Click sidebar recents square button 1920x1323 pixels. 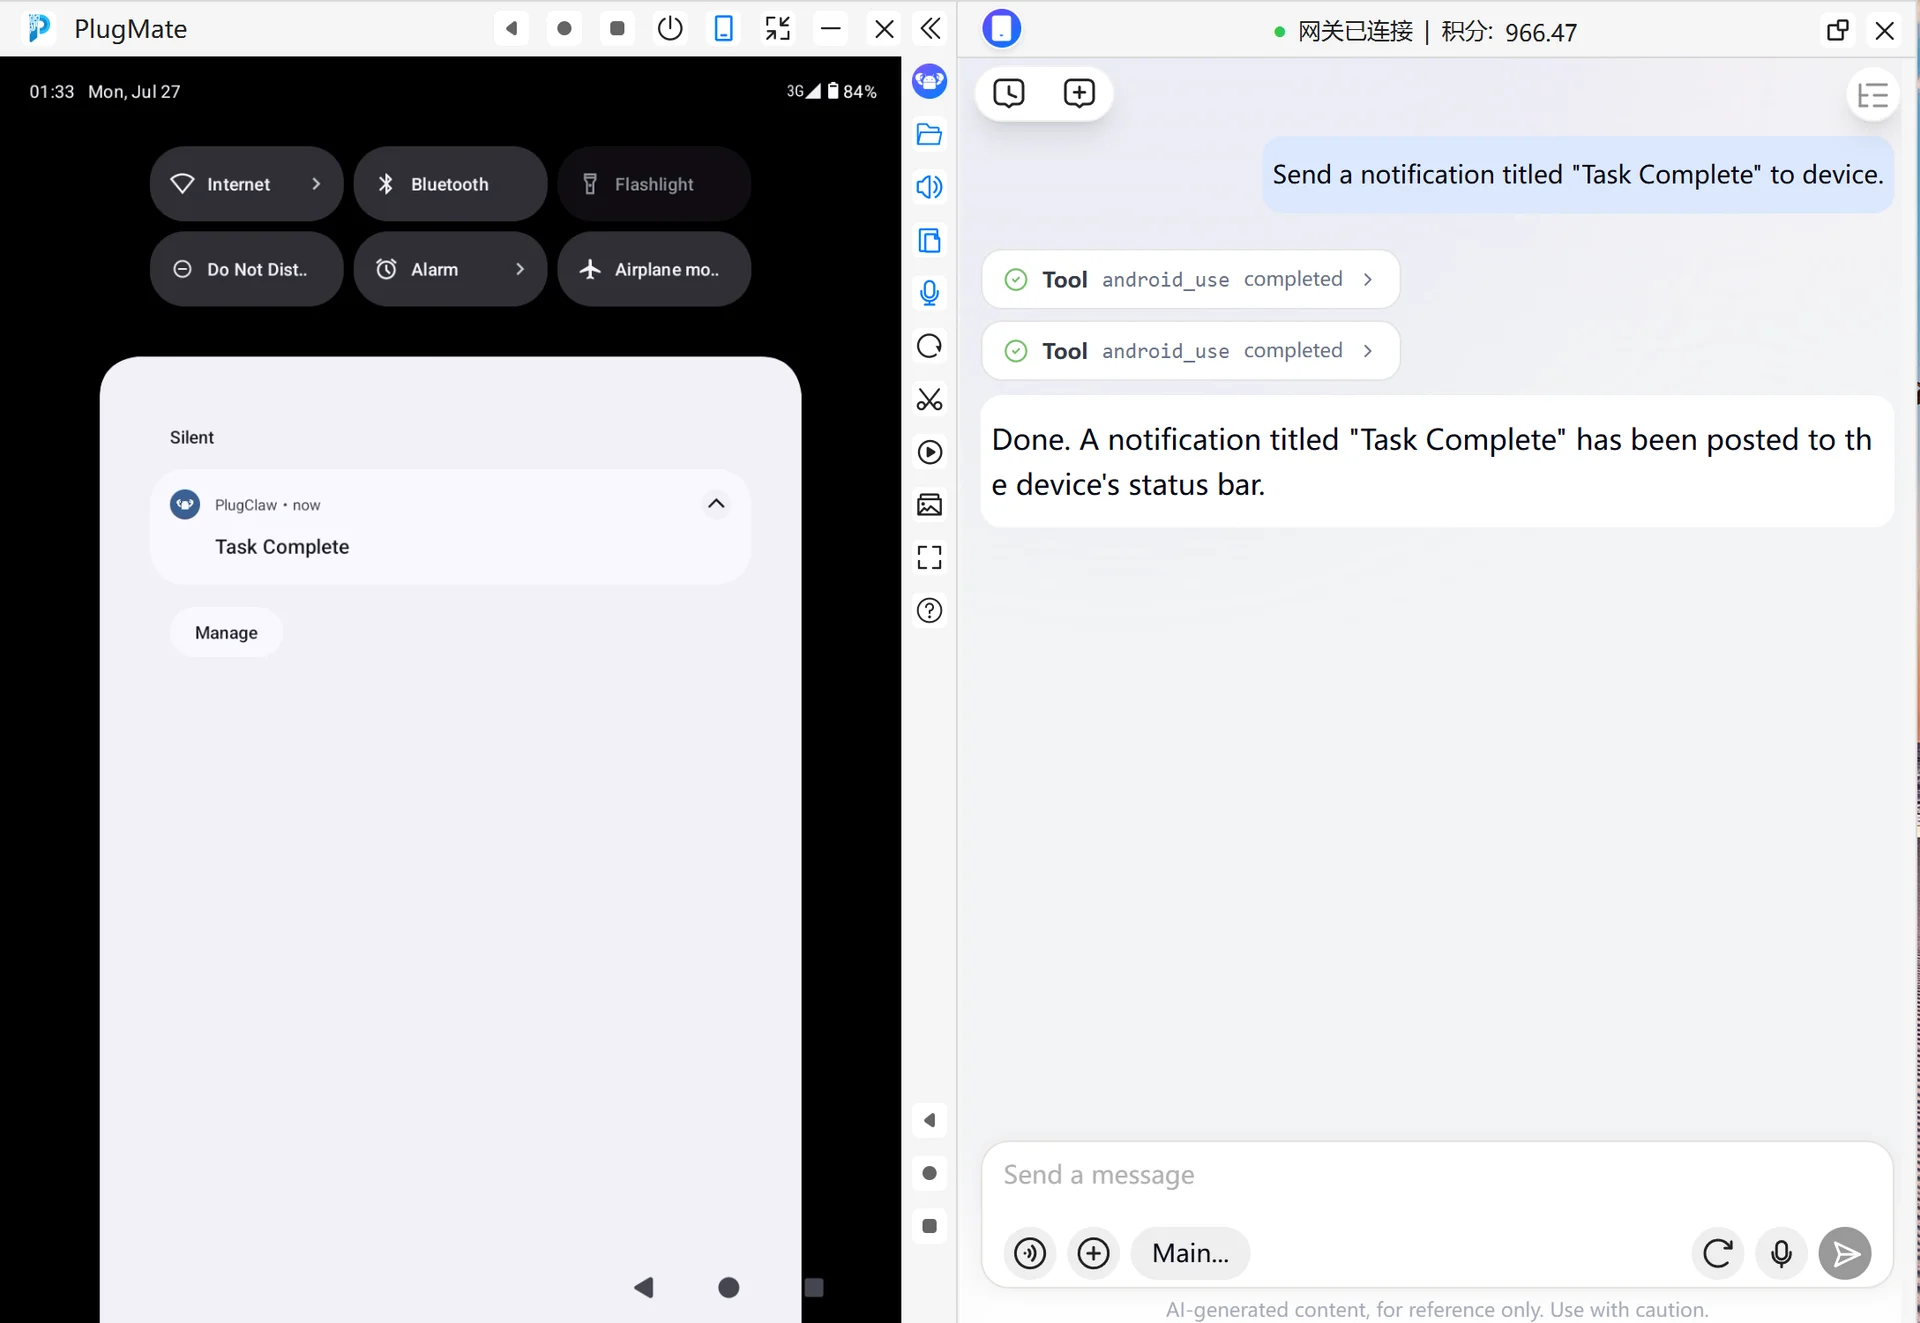(x=930, y=1226)
